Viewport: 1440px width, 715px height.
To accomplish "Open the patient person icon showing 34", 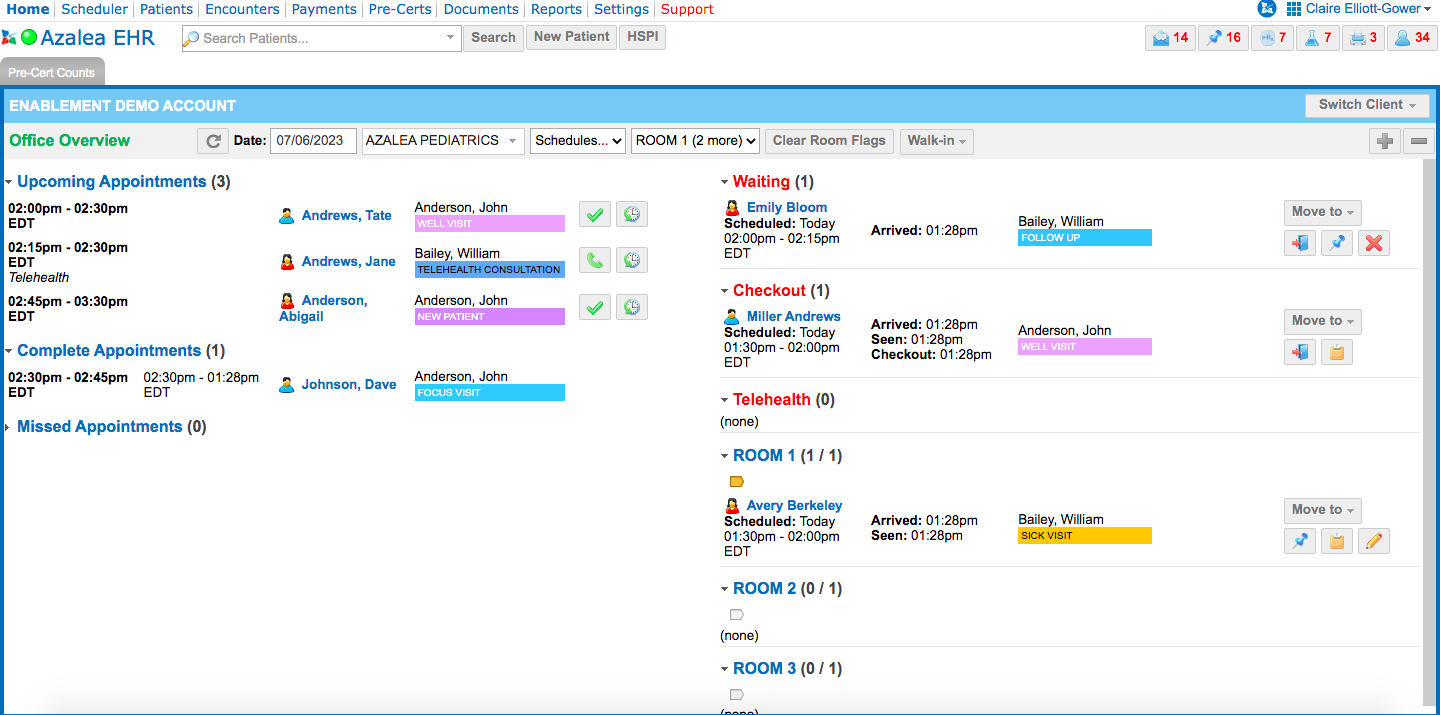I will 1412,38.
